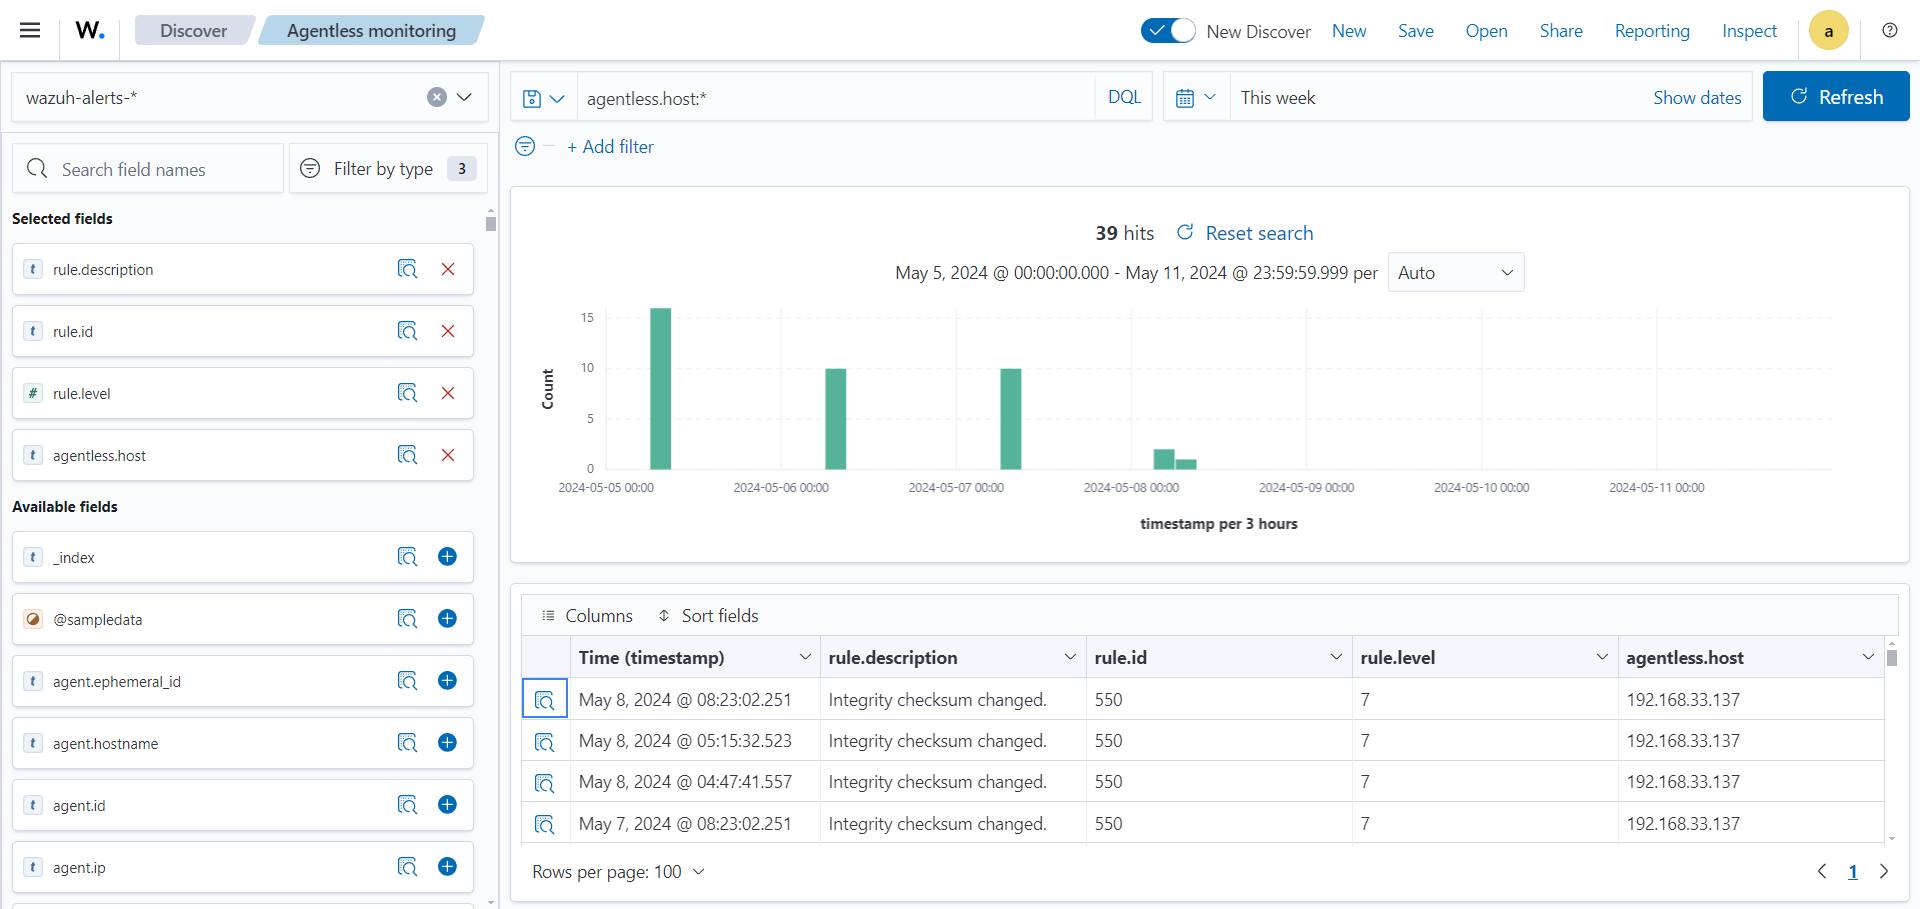Expand the Auto interval dropdown
The height and width of the screenshot is (909, 1920).
pyautogui.click(x=1455, y=273)
